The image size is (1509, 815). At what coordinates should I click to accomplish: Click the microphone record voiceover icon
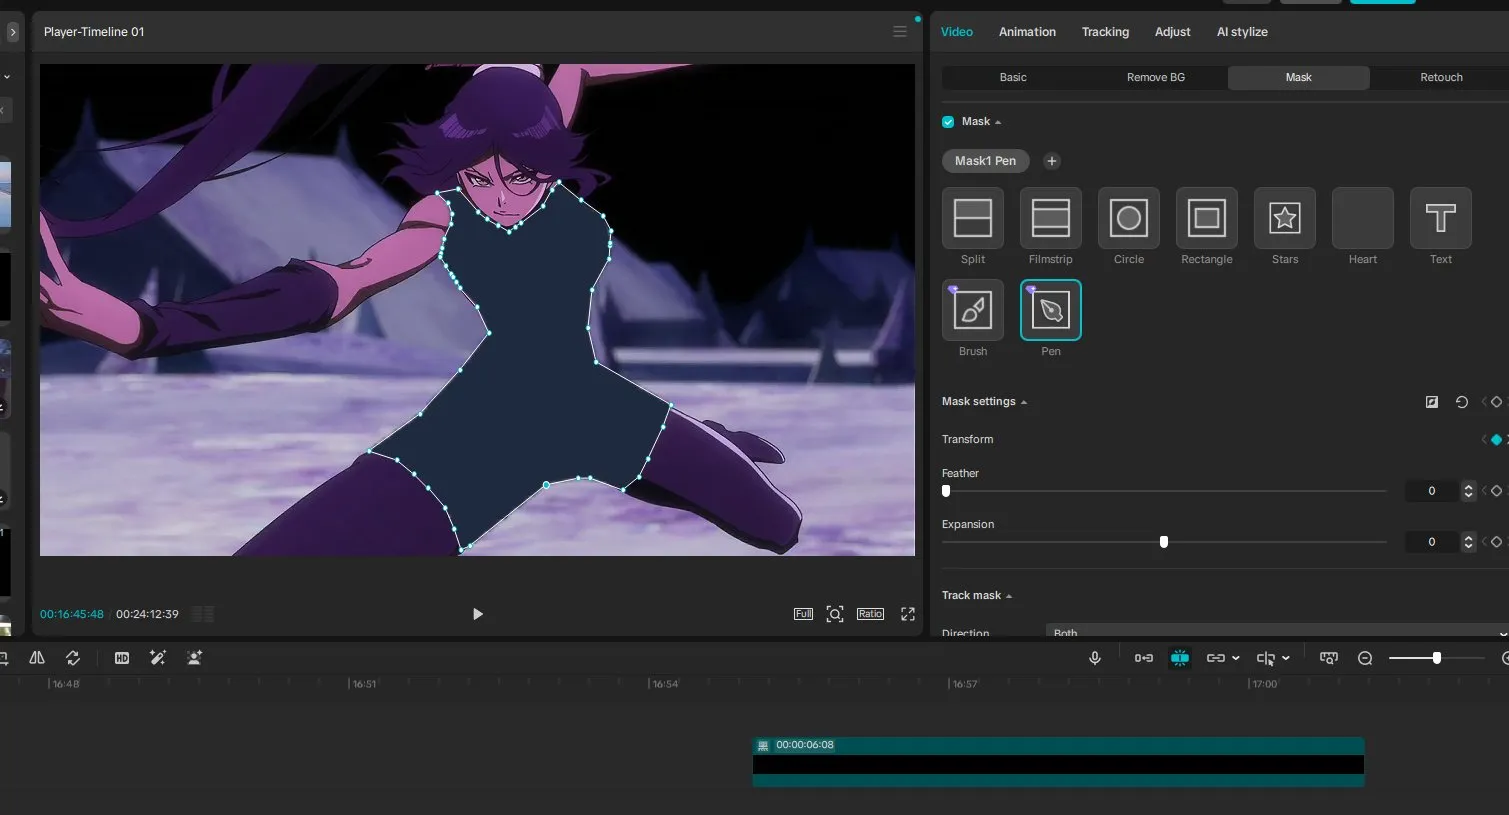pos(1095,658)
